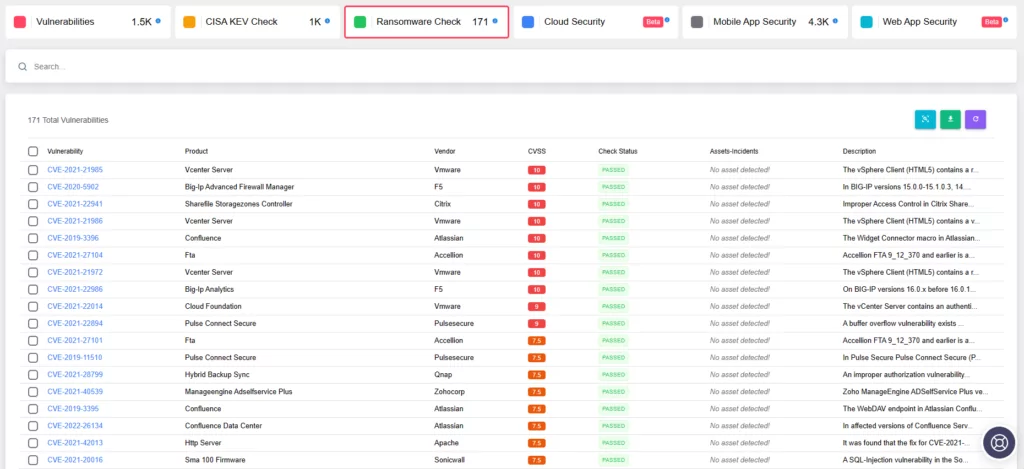Switch to the CISA KEV Check tab

[x=257, y=22]
